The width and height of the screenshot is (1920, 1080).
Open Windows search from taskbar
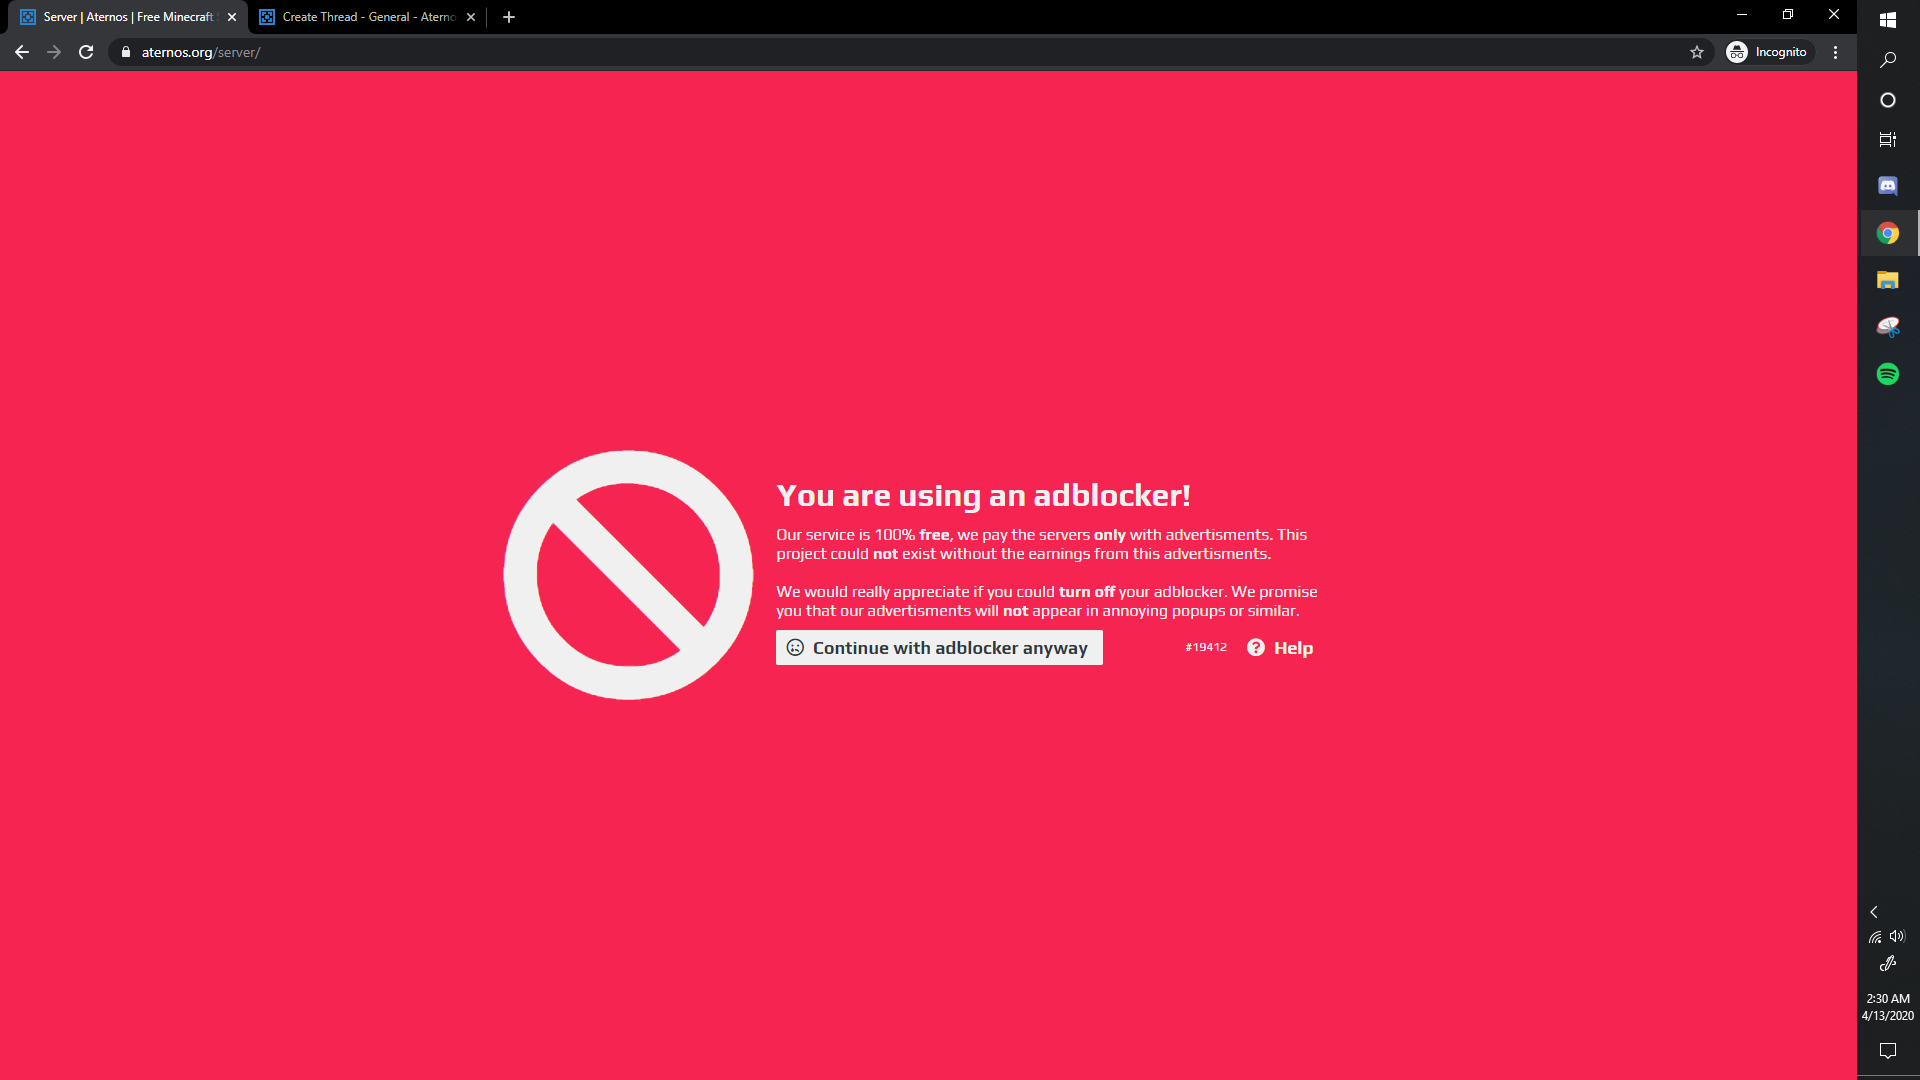1888,60
